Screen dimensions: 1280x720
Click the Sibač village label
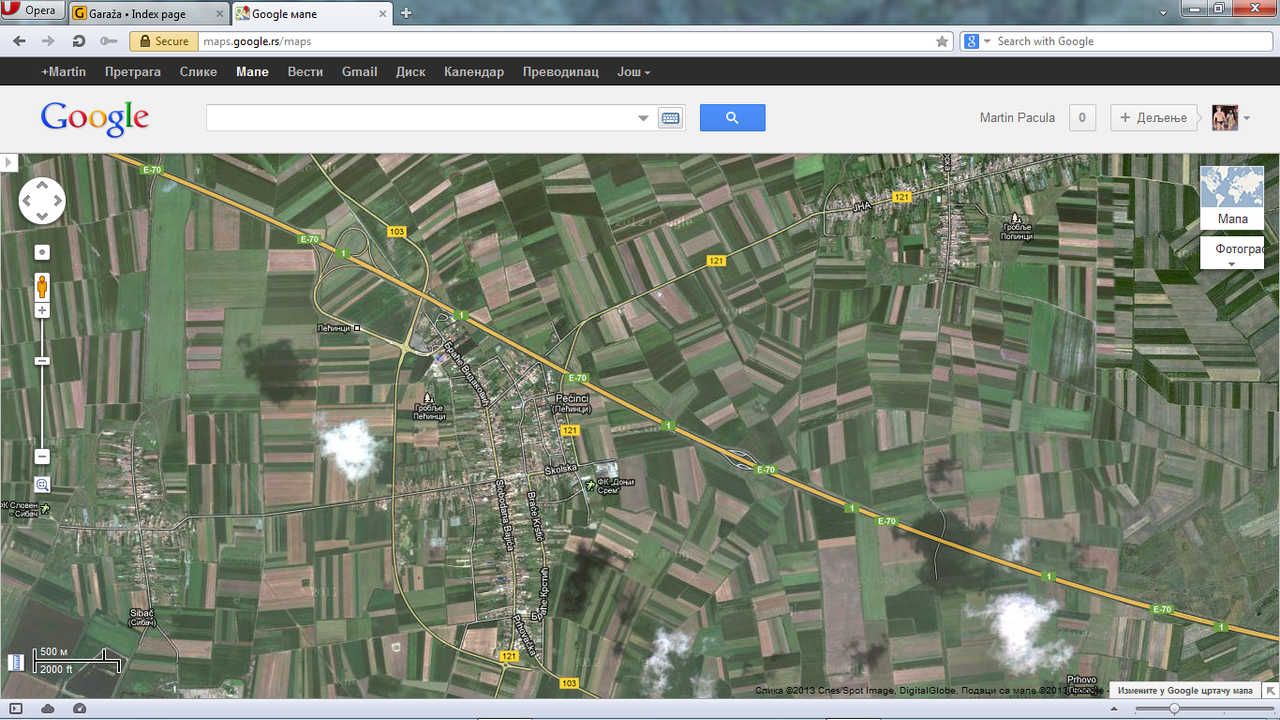[x=141, y=611]
